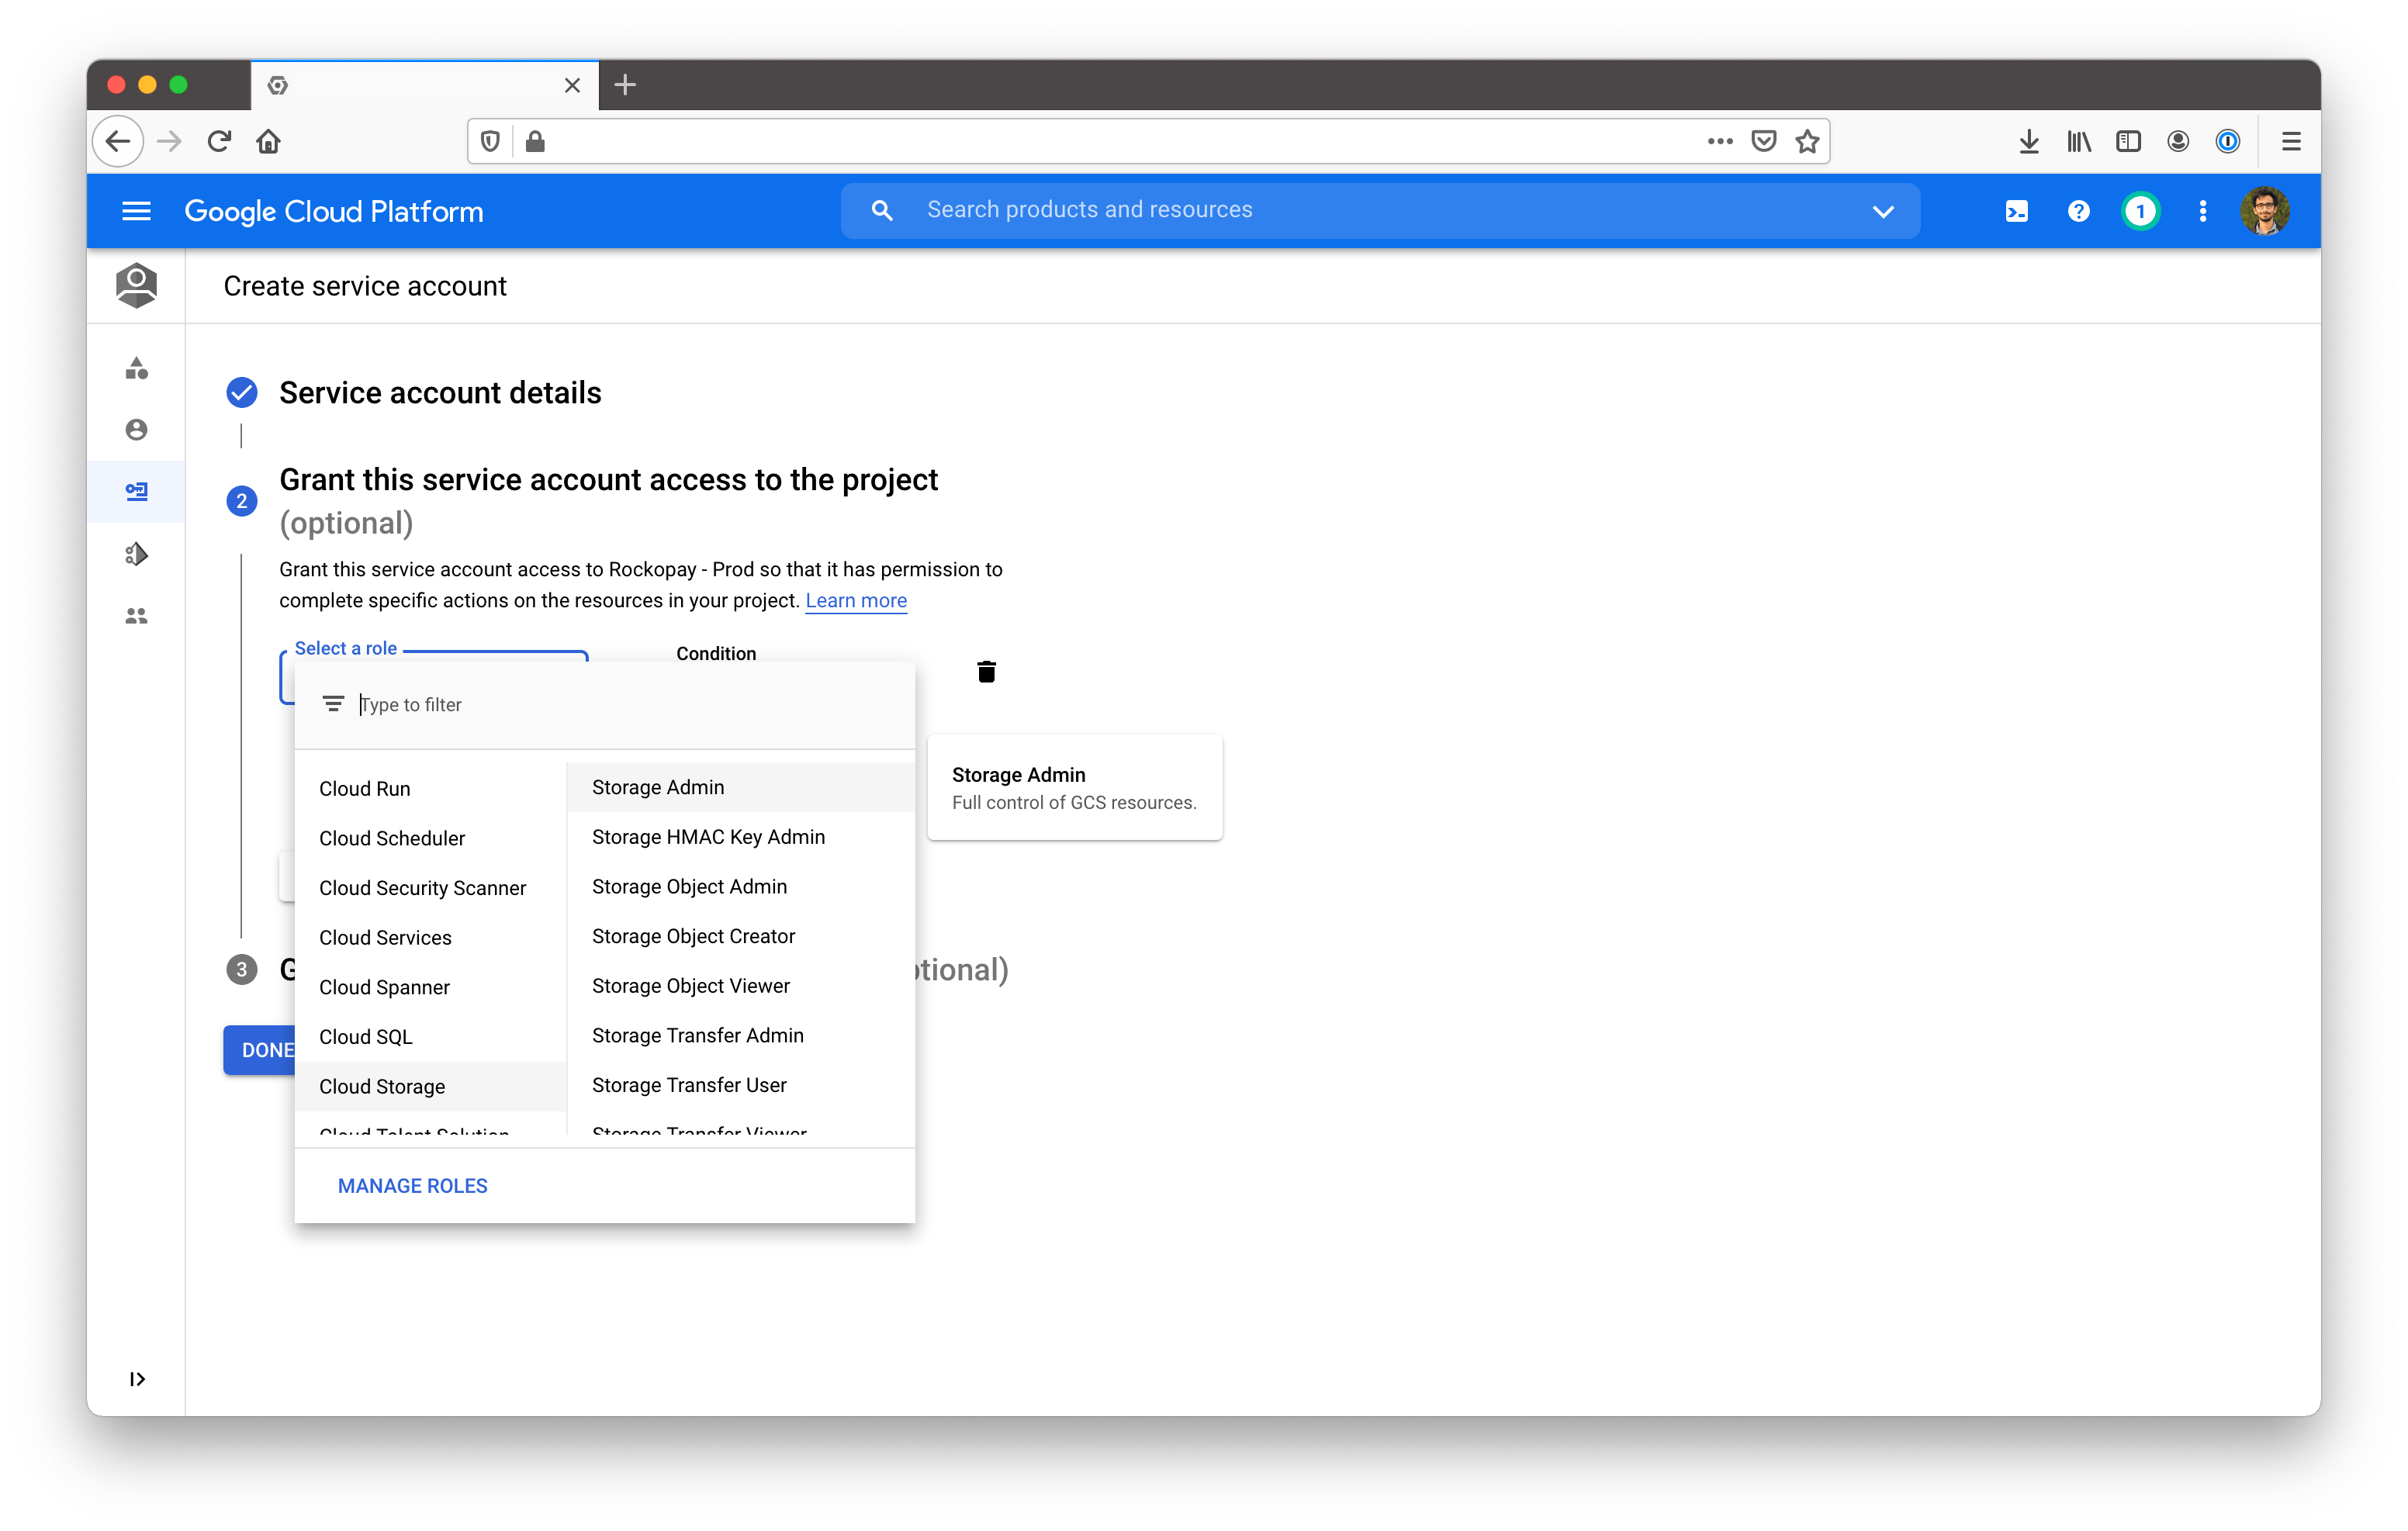
Task: Delete the role with trash icon
Action: pyautogui.click(x=986, y=672)
